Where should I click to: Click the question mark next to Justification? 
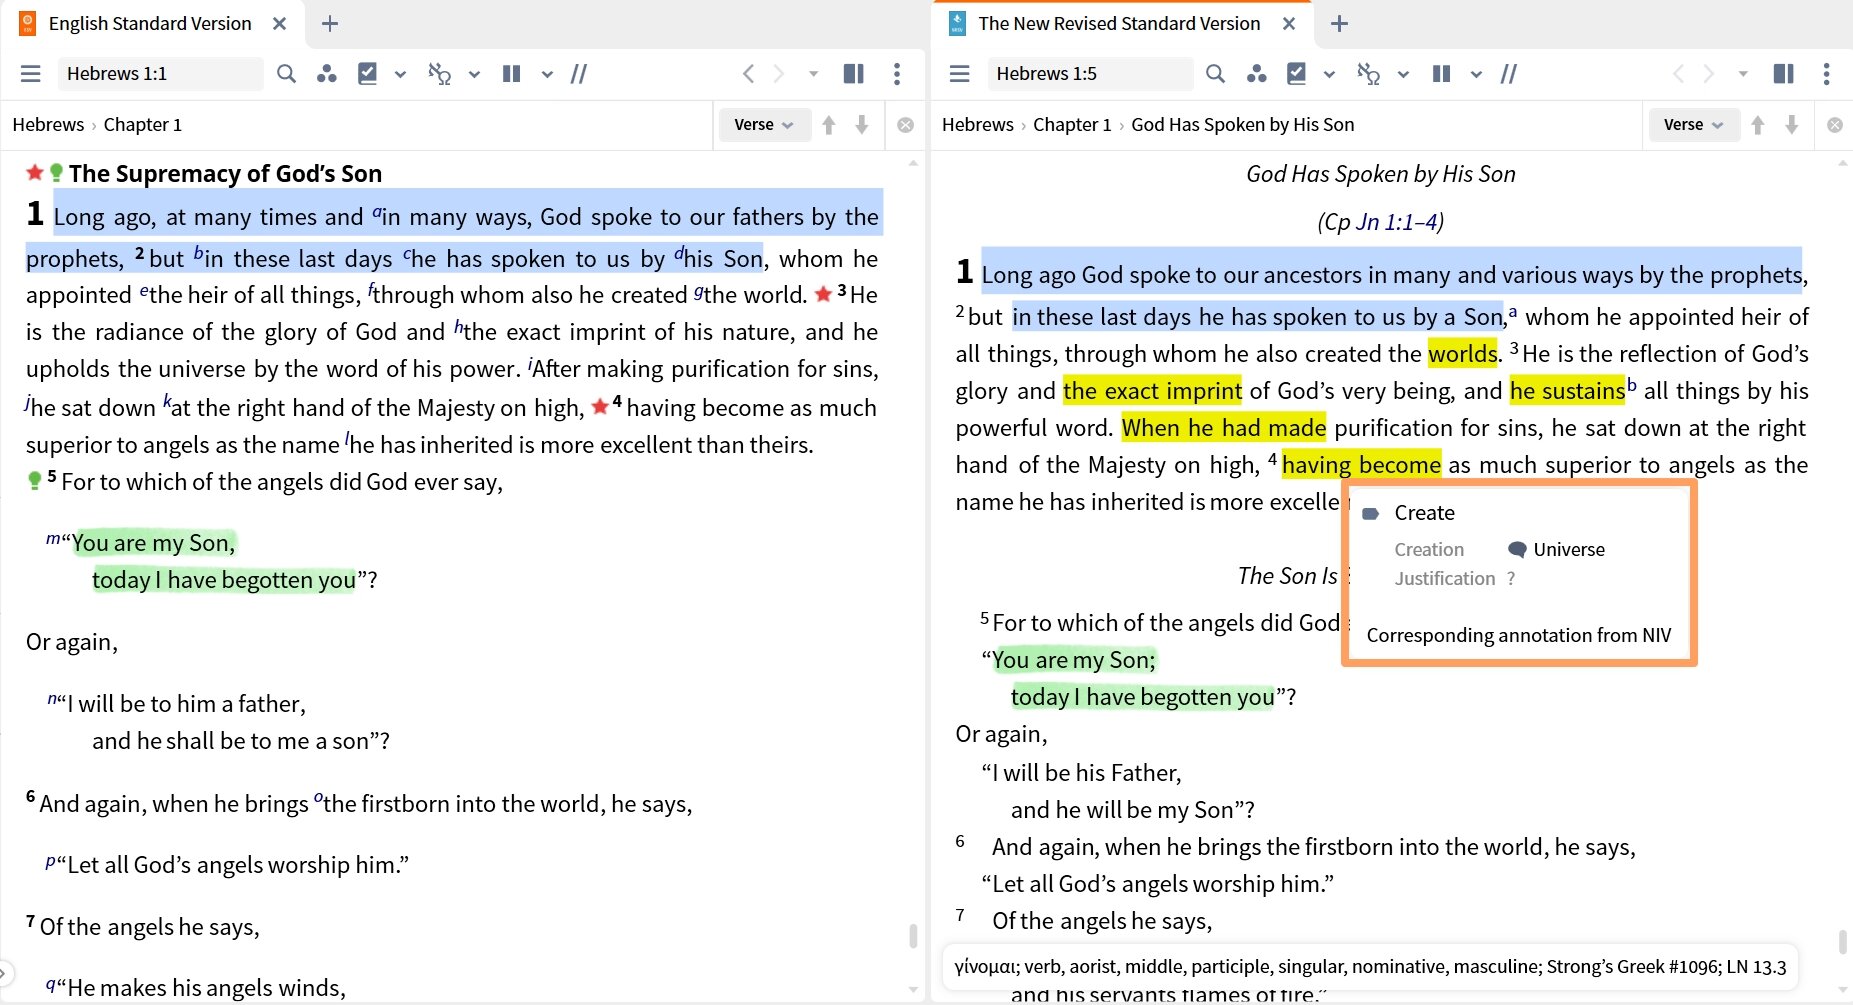pos(1511,579)
